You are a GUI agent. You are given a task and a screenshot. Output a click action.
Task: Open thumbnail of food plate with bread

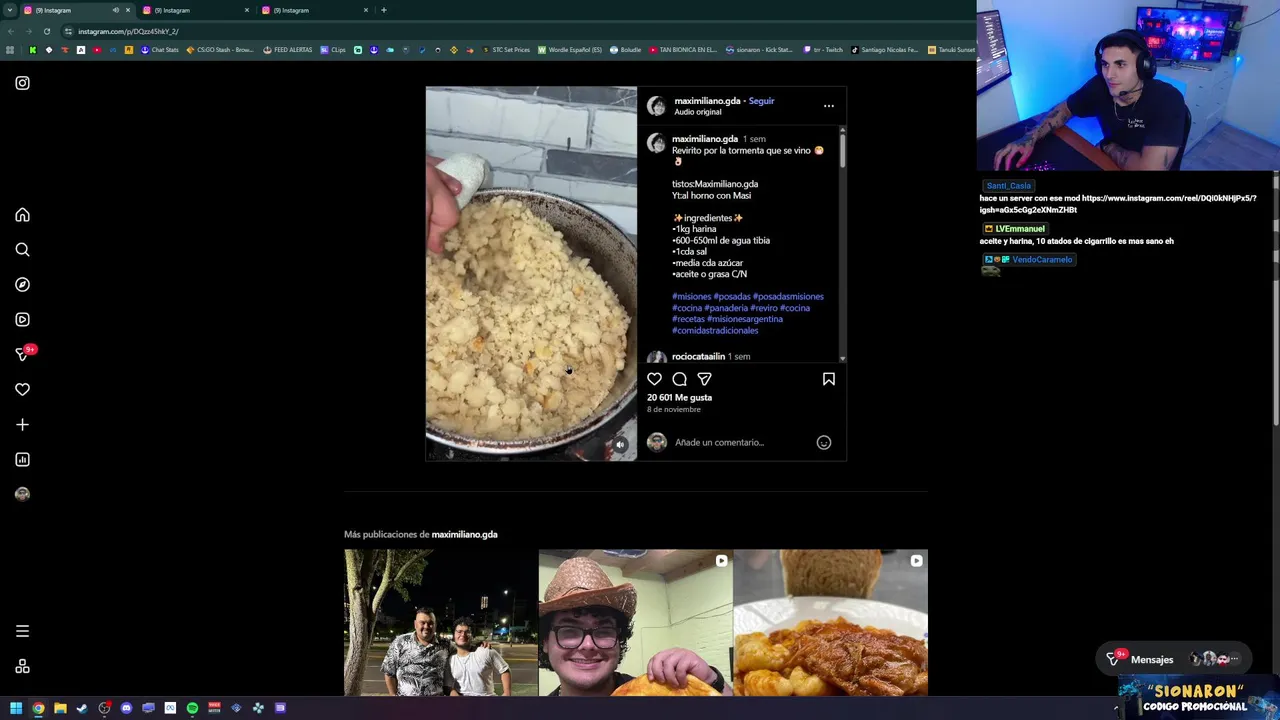tap(830, 622)
